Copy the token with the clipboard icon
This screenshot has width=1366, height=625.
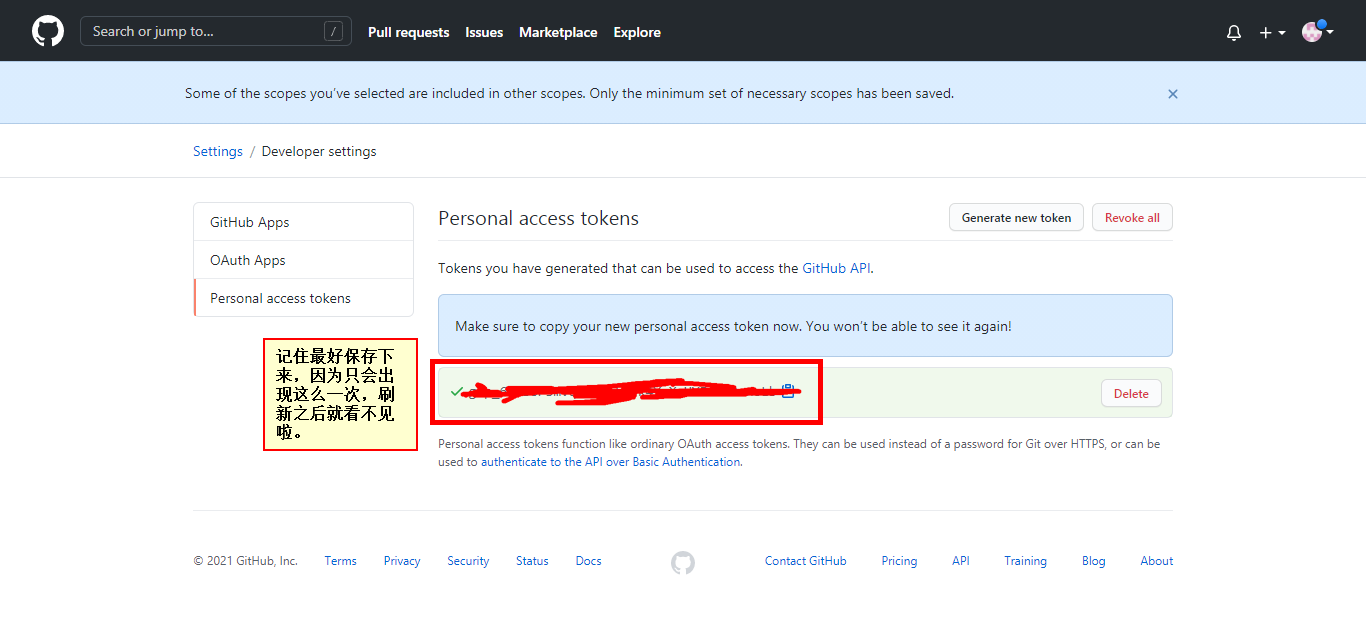tap(788, 391)
